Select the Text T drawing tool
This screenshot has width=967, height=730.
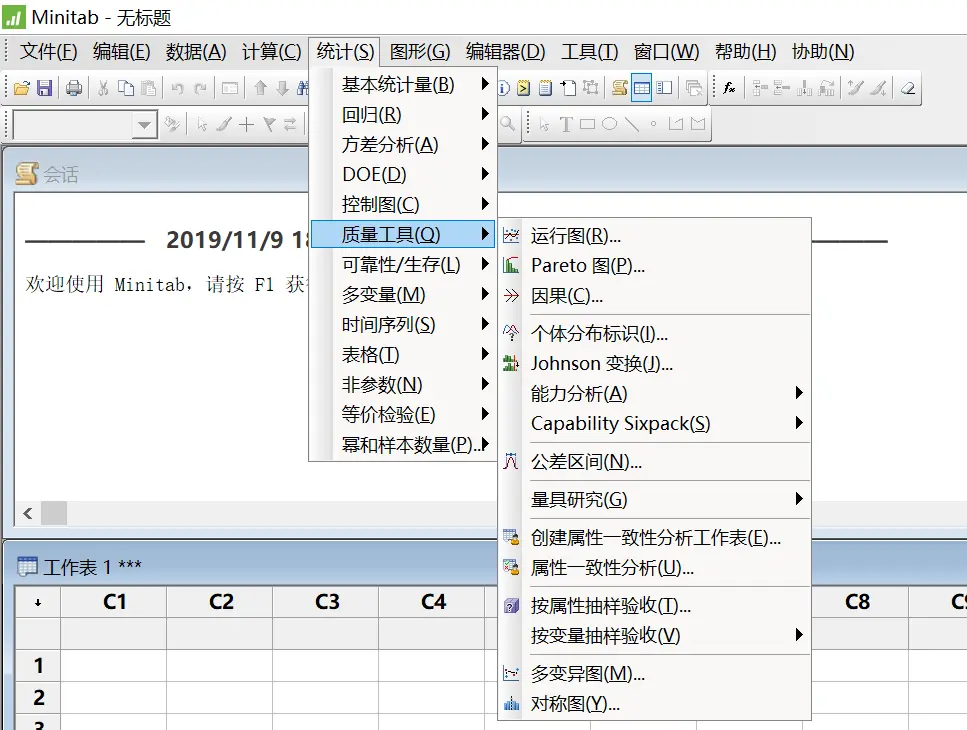click(x=566, y=125)
